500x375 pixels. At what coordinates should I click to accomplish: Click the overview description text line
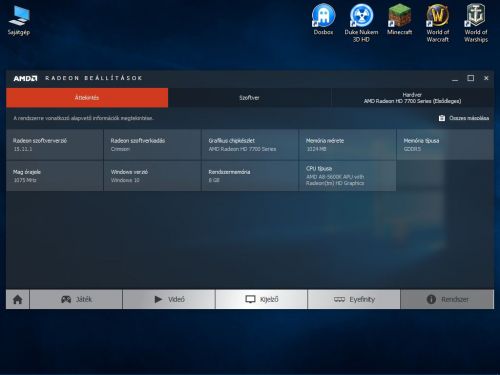pos(83,118)
